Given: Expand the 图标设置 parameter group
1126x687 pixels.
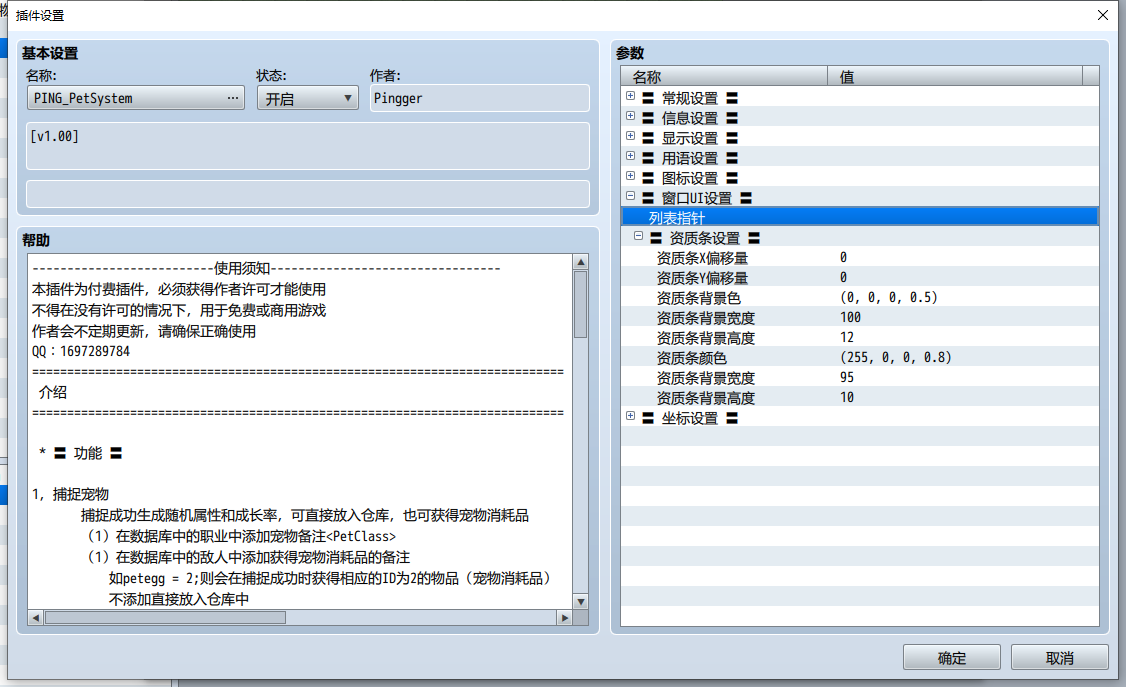Looking at the screenshot, I should [631, 177].
